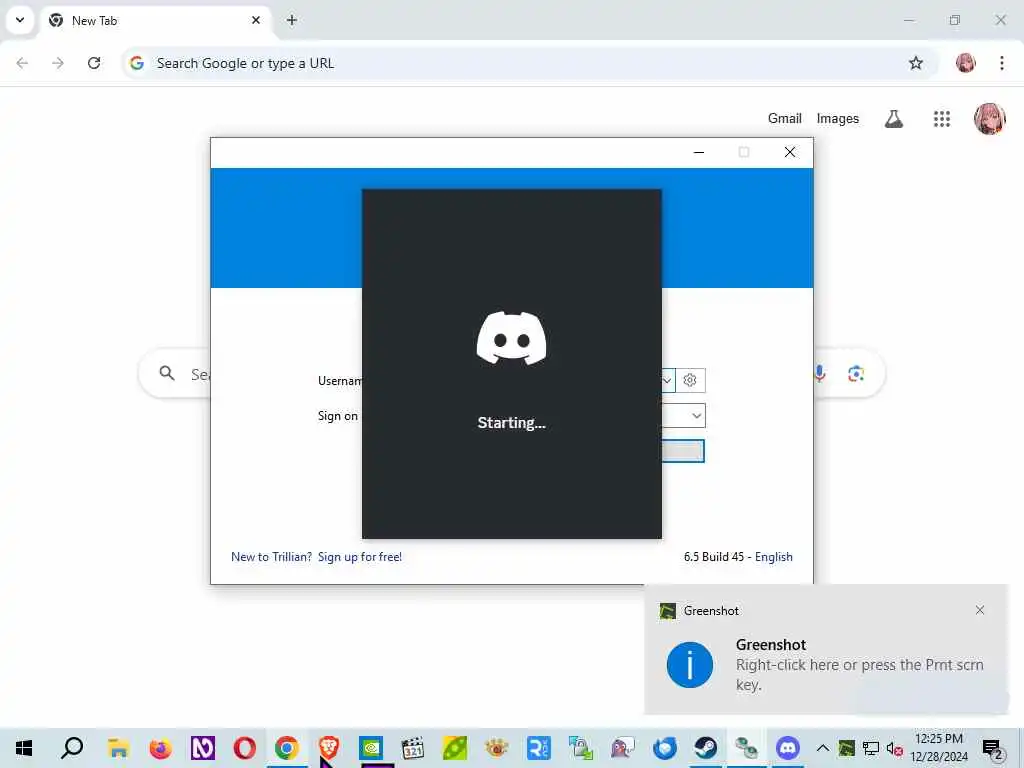Bookmark this tab with the star
The width and height of the screenshot is (1024, 768).
pos(916,63)
